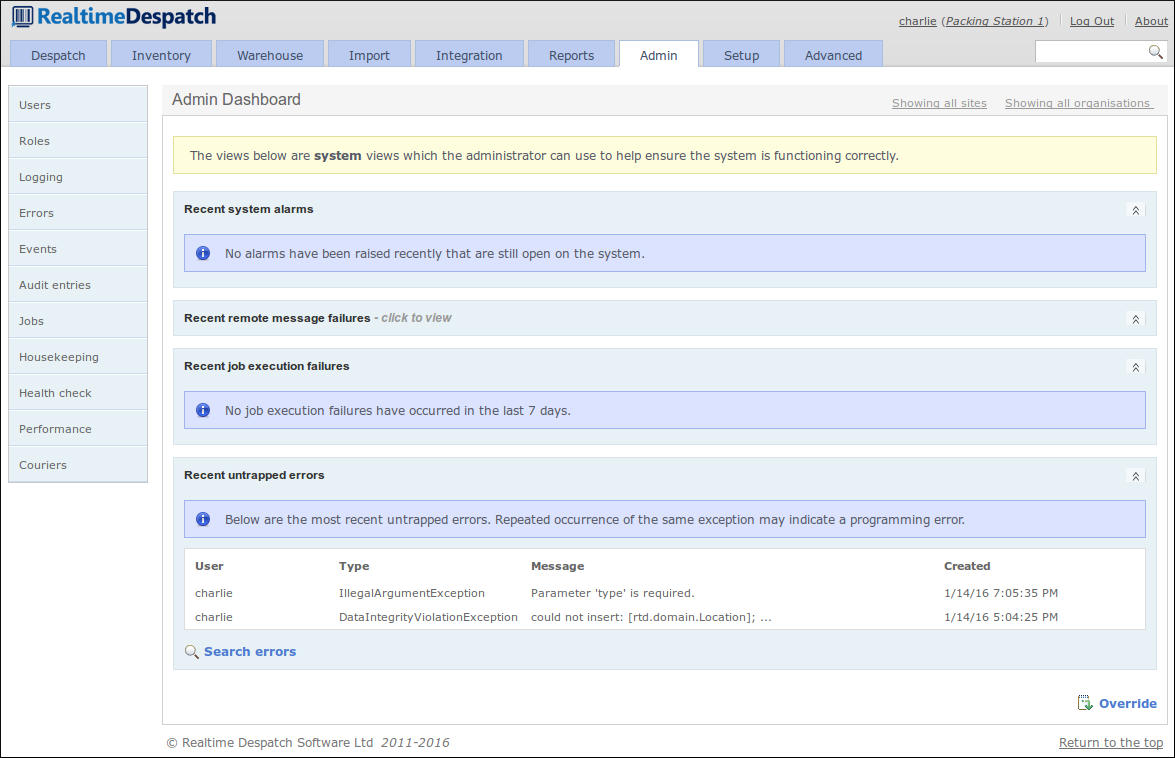Click charlie in the IllegalArgumentException row
The height and width of the screenshot is (758, 1175).
tap(214, 593)
